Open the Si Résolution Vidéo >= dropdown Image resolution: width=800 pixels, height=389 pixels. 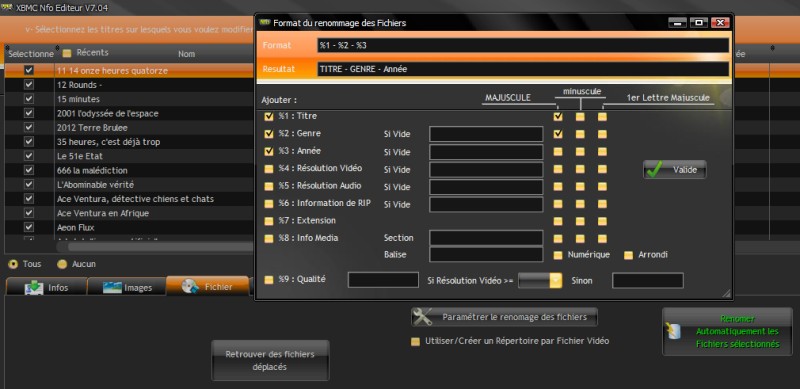(x=556, y=280)
